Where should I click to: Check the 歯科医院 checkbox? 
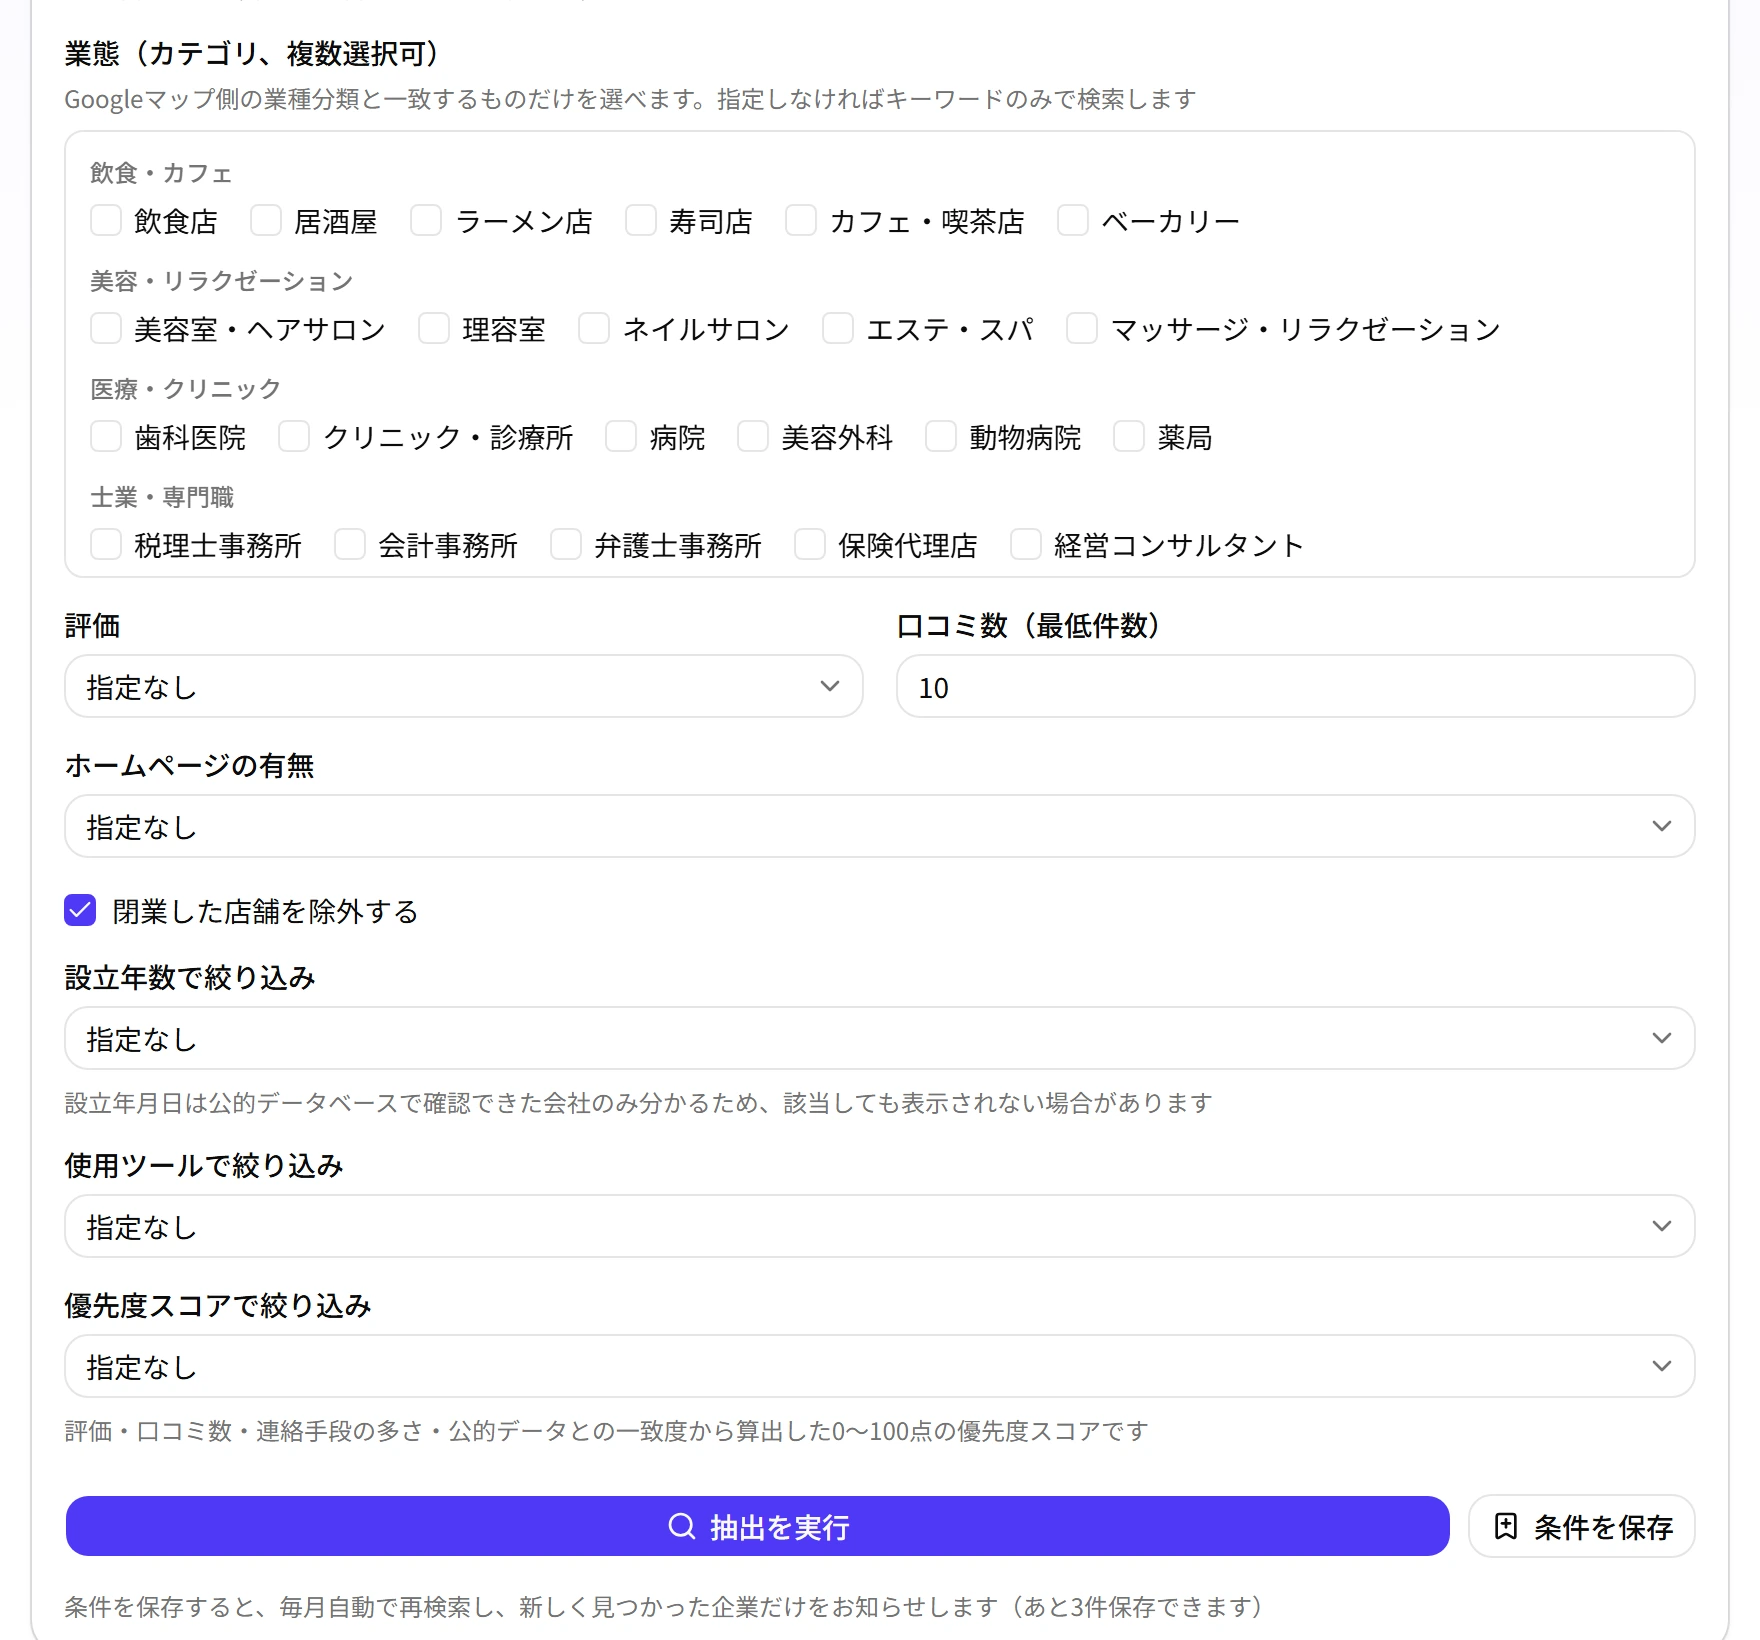(106, 436)
